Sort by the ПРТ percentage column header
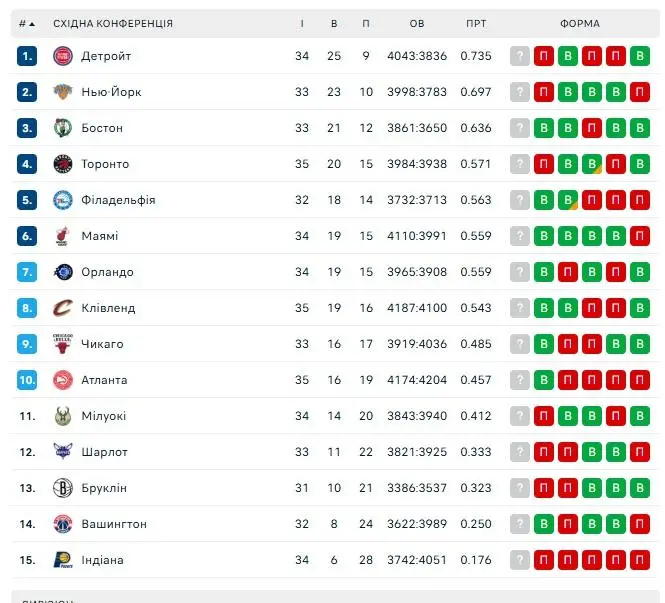This screenshot has width=665, height=603. click(476, 24)
